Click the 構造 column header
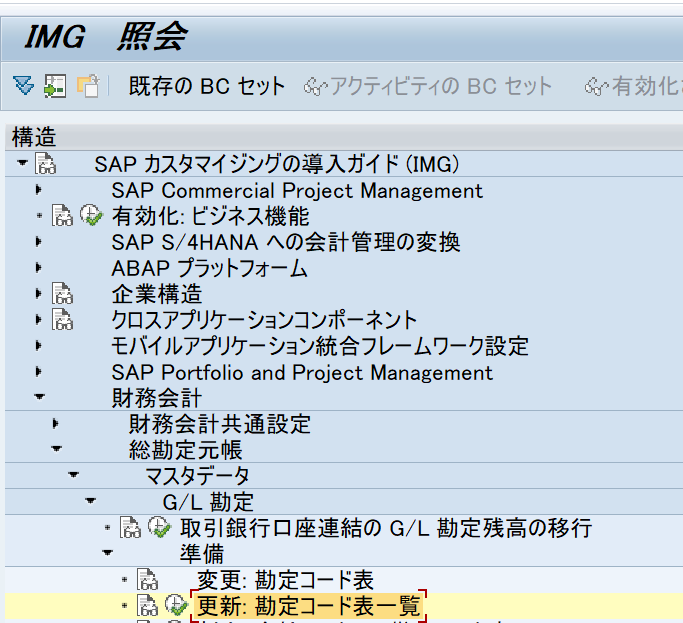Screen dimensions: 683x623 (x=35, y=138)
